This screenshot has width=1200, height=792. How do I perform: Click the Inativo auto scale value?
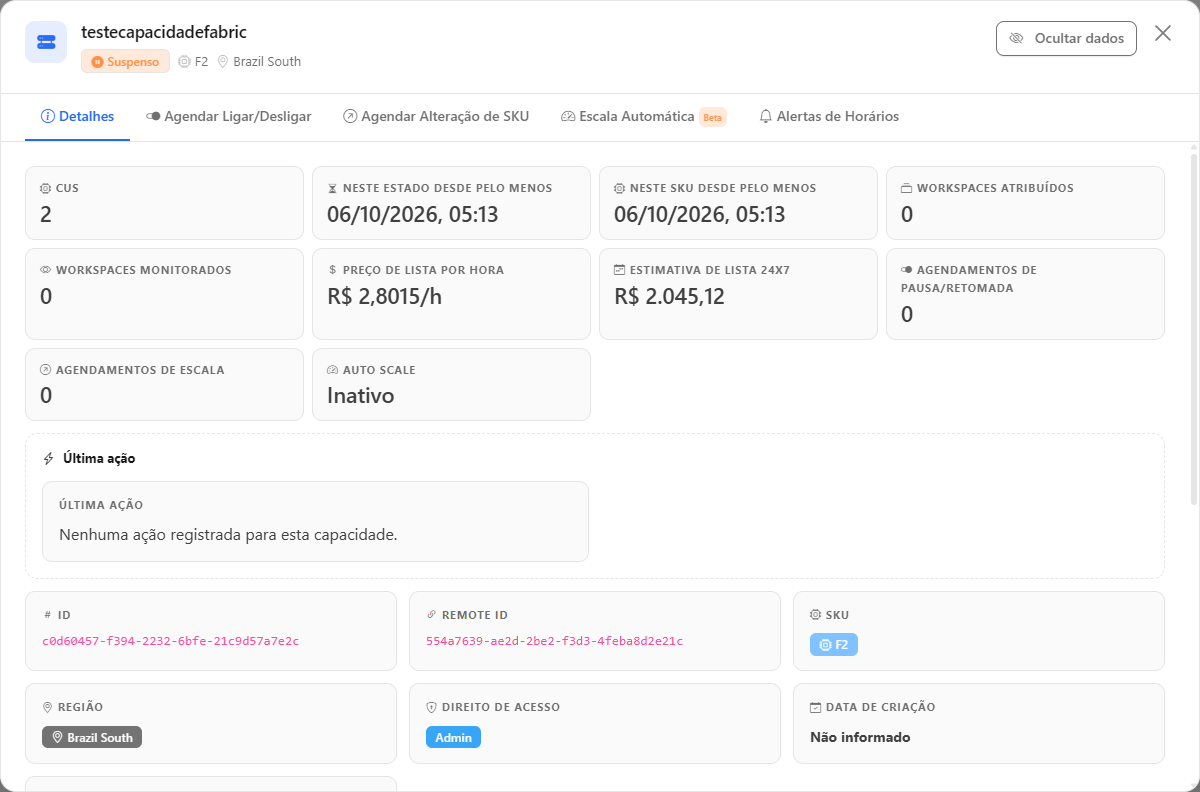[360, 396]
